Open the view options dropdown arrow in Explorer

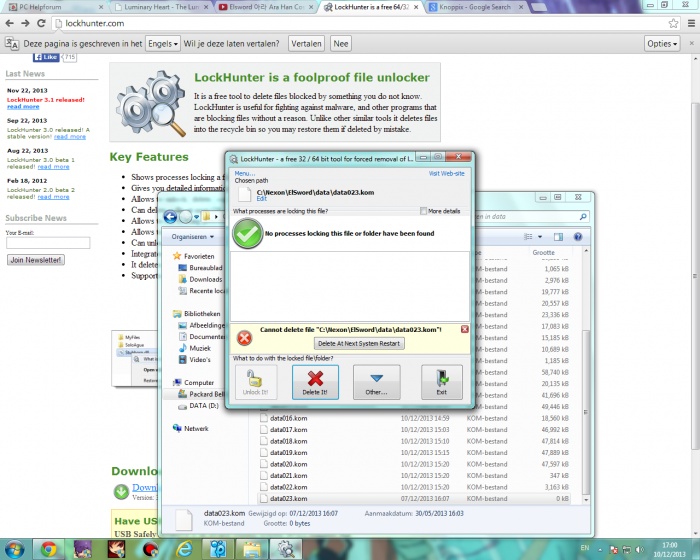click(x=540, y=237)
